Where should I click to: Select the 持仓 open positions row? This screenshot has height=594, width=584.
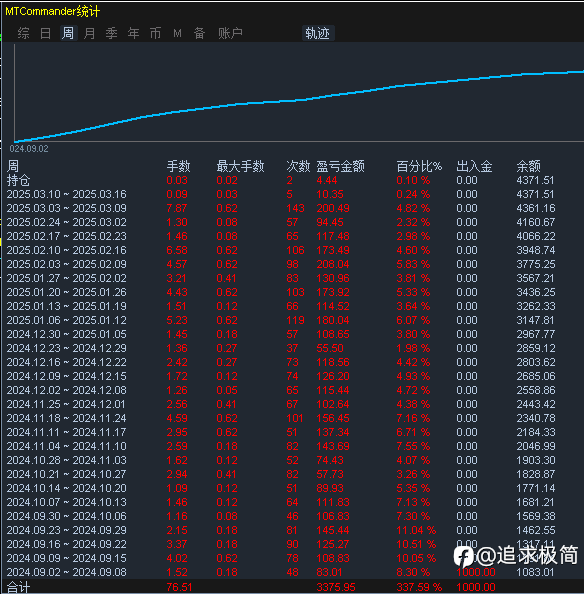(x=292, y=180)
